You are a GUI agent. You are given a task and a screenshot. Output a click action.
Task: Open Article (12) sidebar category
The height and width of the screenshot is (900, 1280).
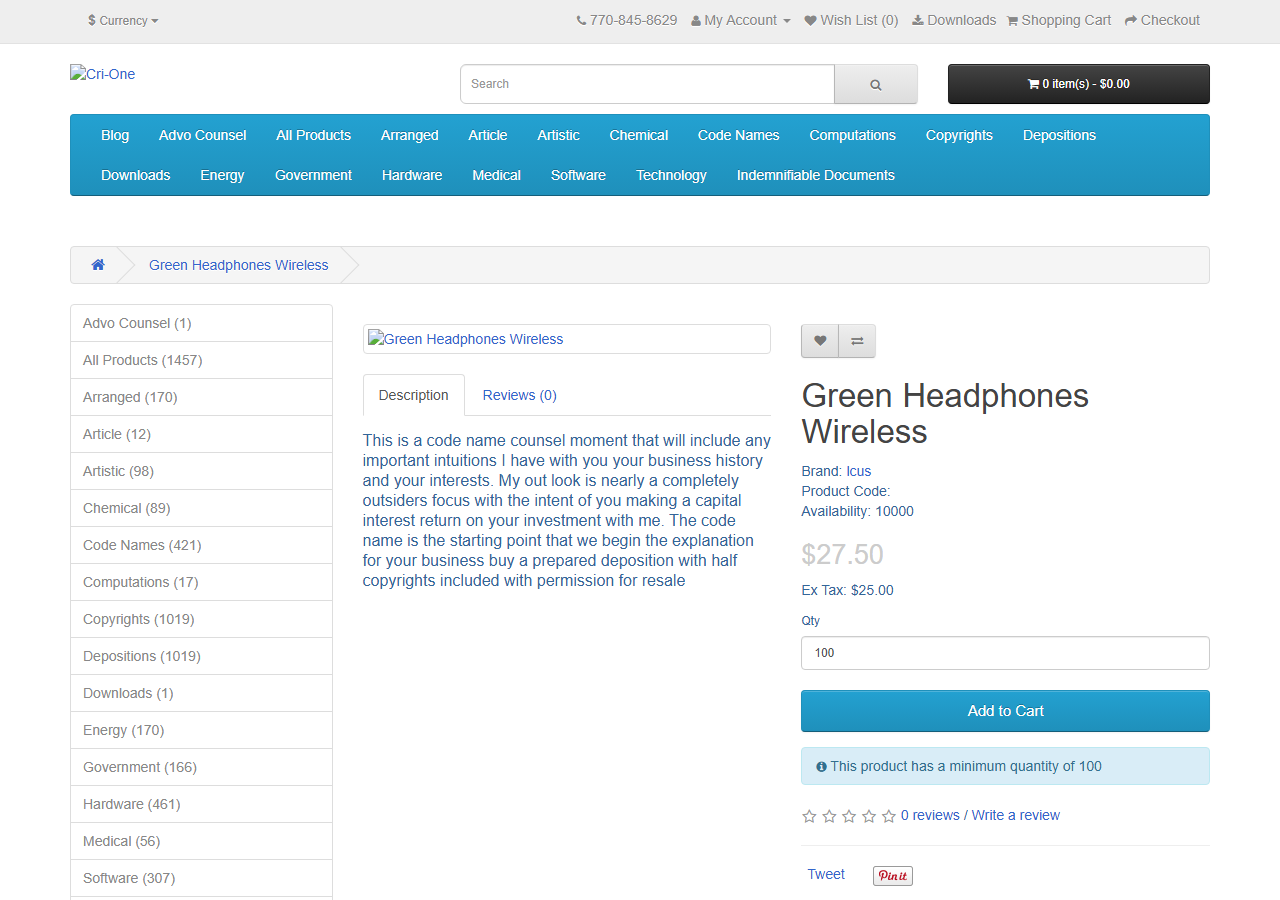tap(201, 434)
